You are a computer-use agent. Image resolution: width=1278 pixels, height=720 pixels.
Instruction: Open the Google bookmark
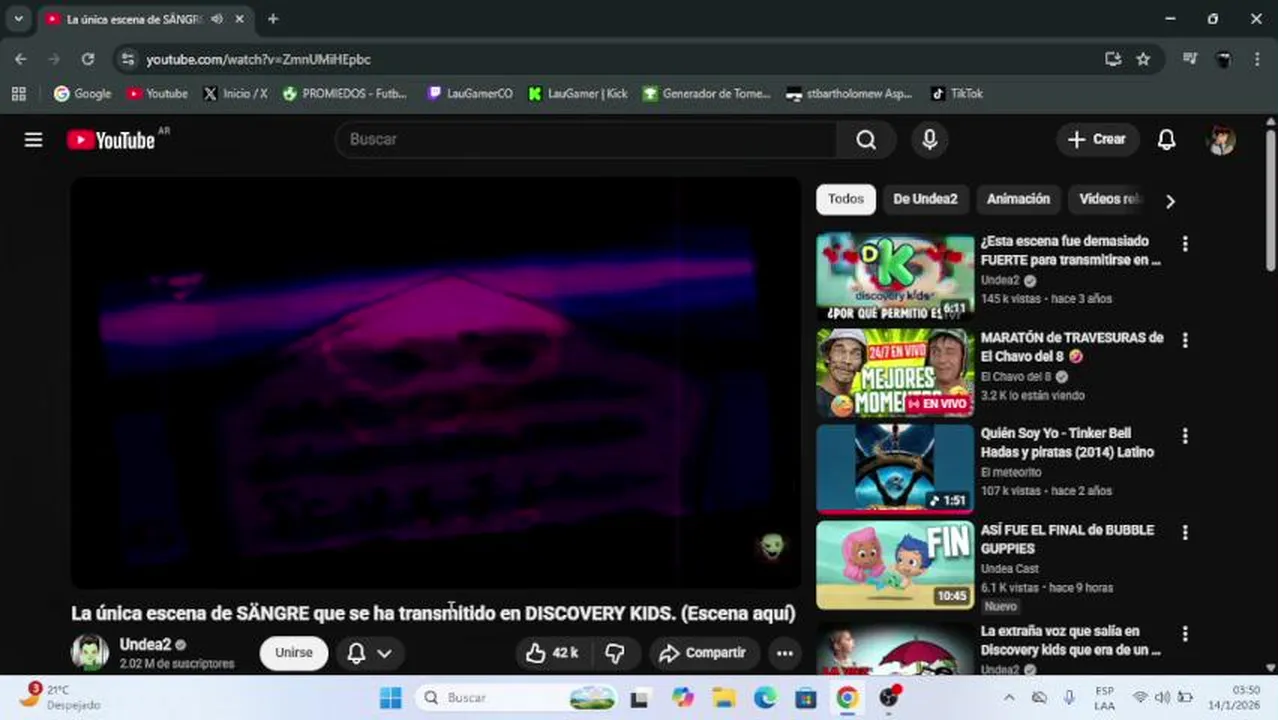[x=82, y=93]
